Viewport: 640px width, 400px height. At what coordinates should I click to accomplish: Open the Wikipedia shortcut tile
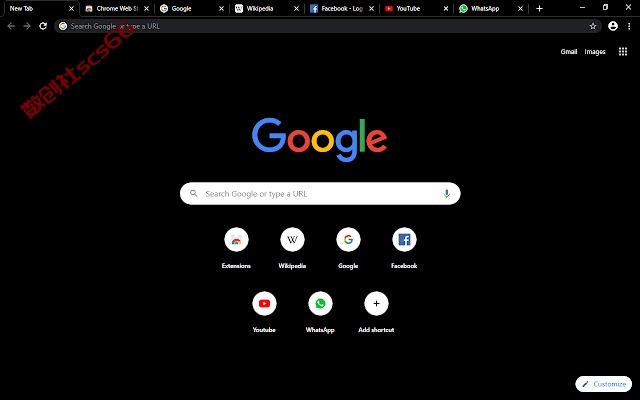coord(292,240)
